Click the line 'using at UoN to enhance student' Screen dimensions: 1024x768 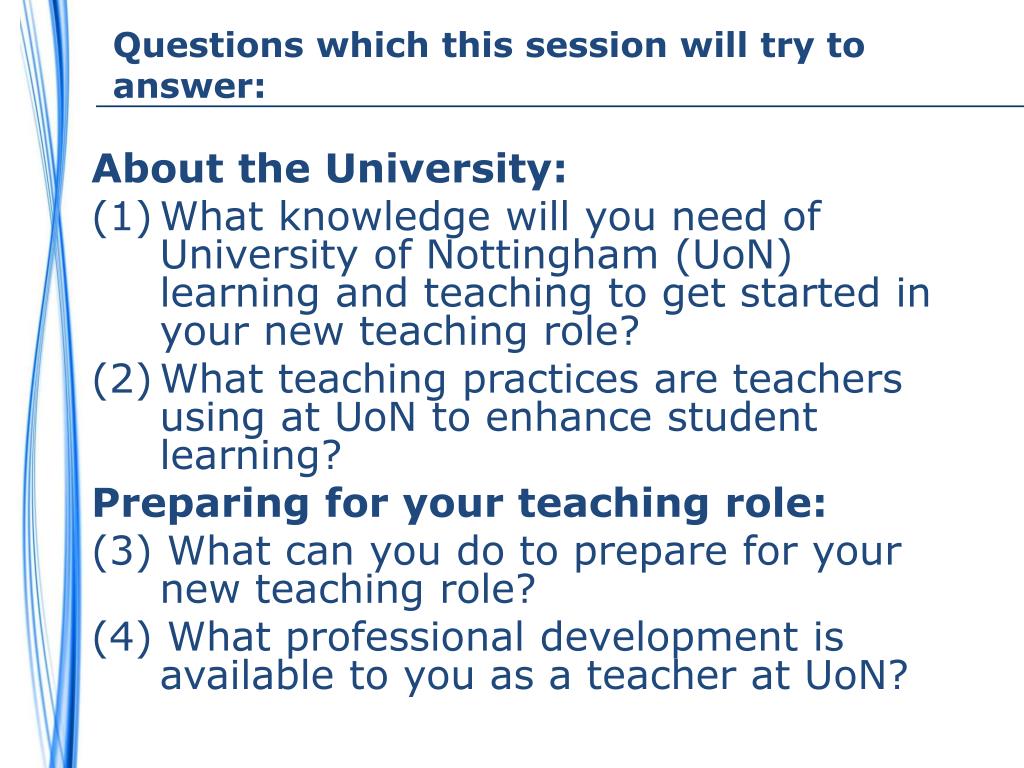488,417
